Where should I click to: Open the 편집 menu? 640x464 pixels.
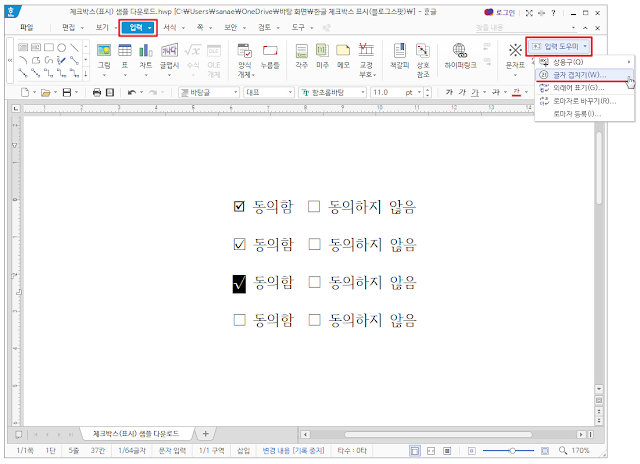68,27
